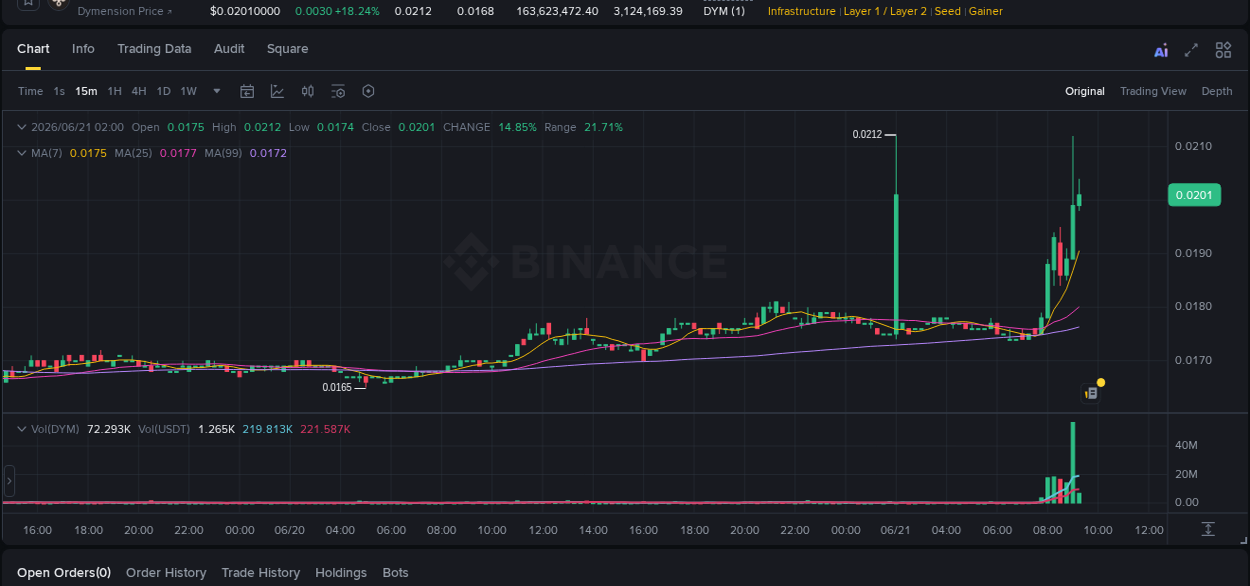Screen dimensions: 1250x586
Task: Click the CHANGE 14.85% value
Action: point(518,127)
